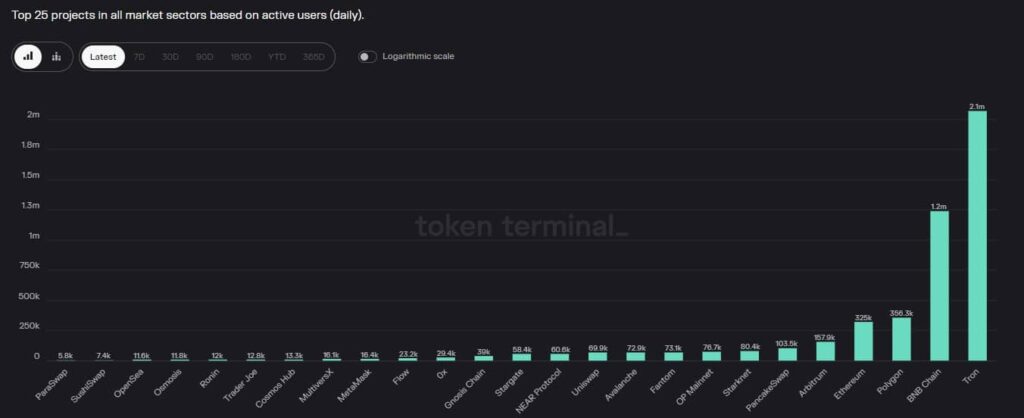Screen dimensions: 1024x418
Task: Click the token terminal watermark logo
Action: (521, 227)
